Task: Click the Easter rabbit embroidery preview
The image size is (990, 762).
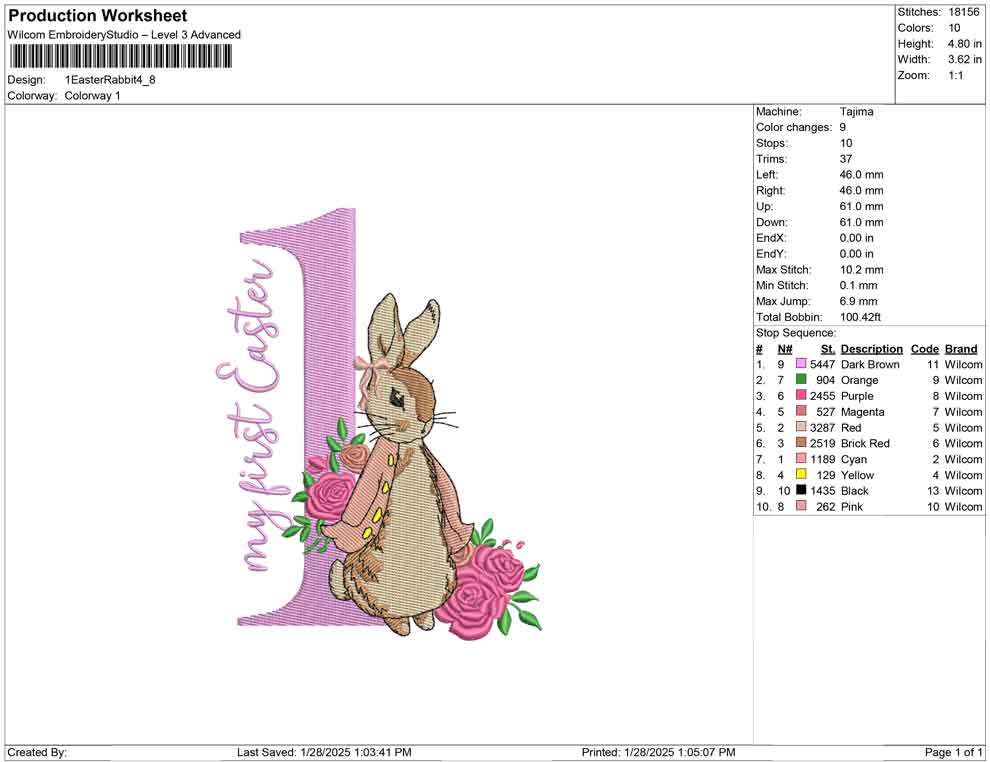Action: [x=379, y=424]
